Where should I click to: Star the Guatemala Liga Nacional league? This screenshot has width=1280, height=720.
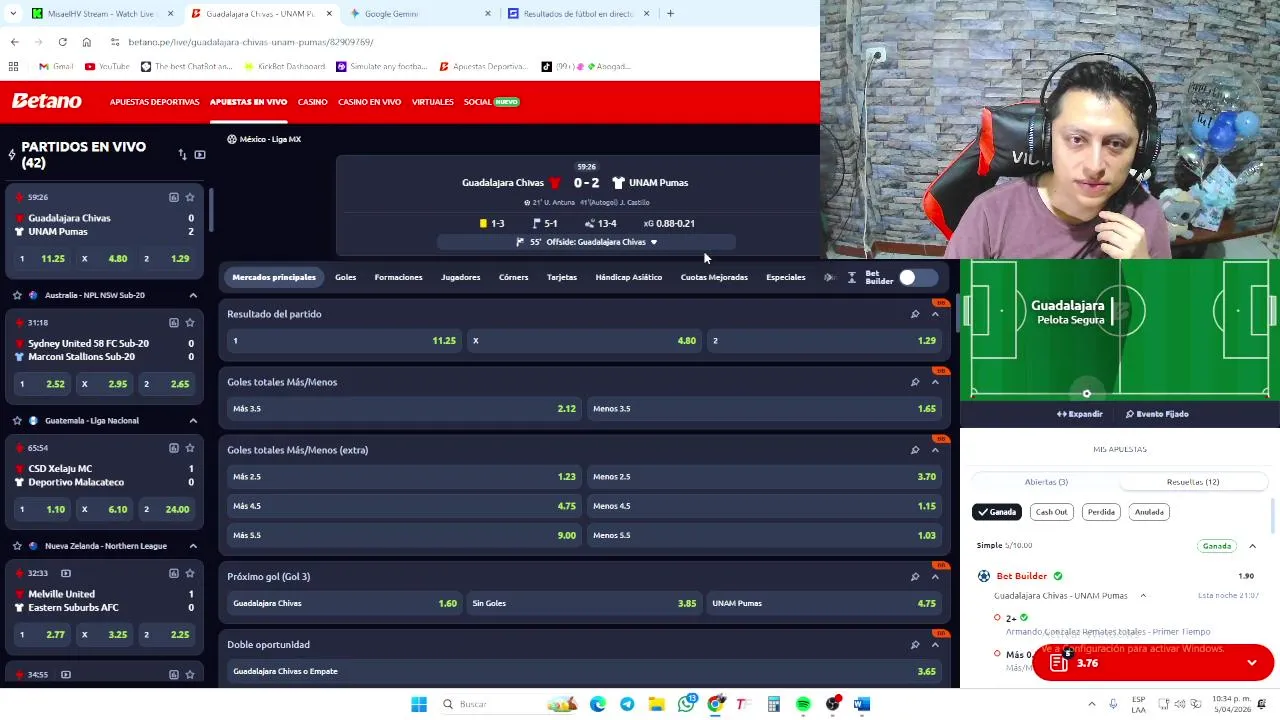point(17,420)
